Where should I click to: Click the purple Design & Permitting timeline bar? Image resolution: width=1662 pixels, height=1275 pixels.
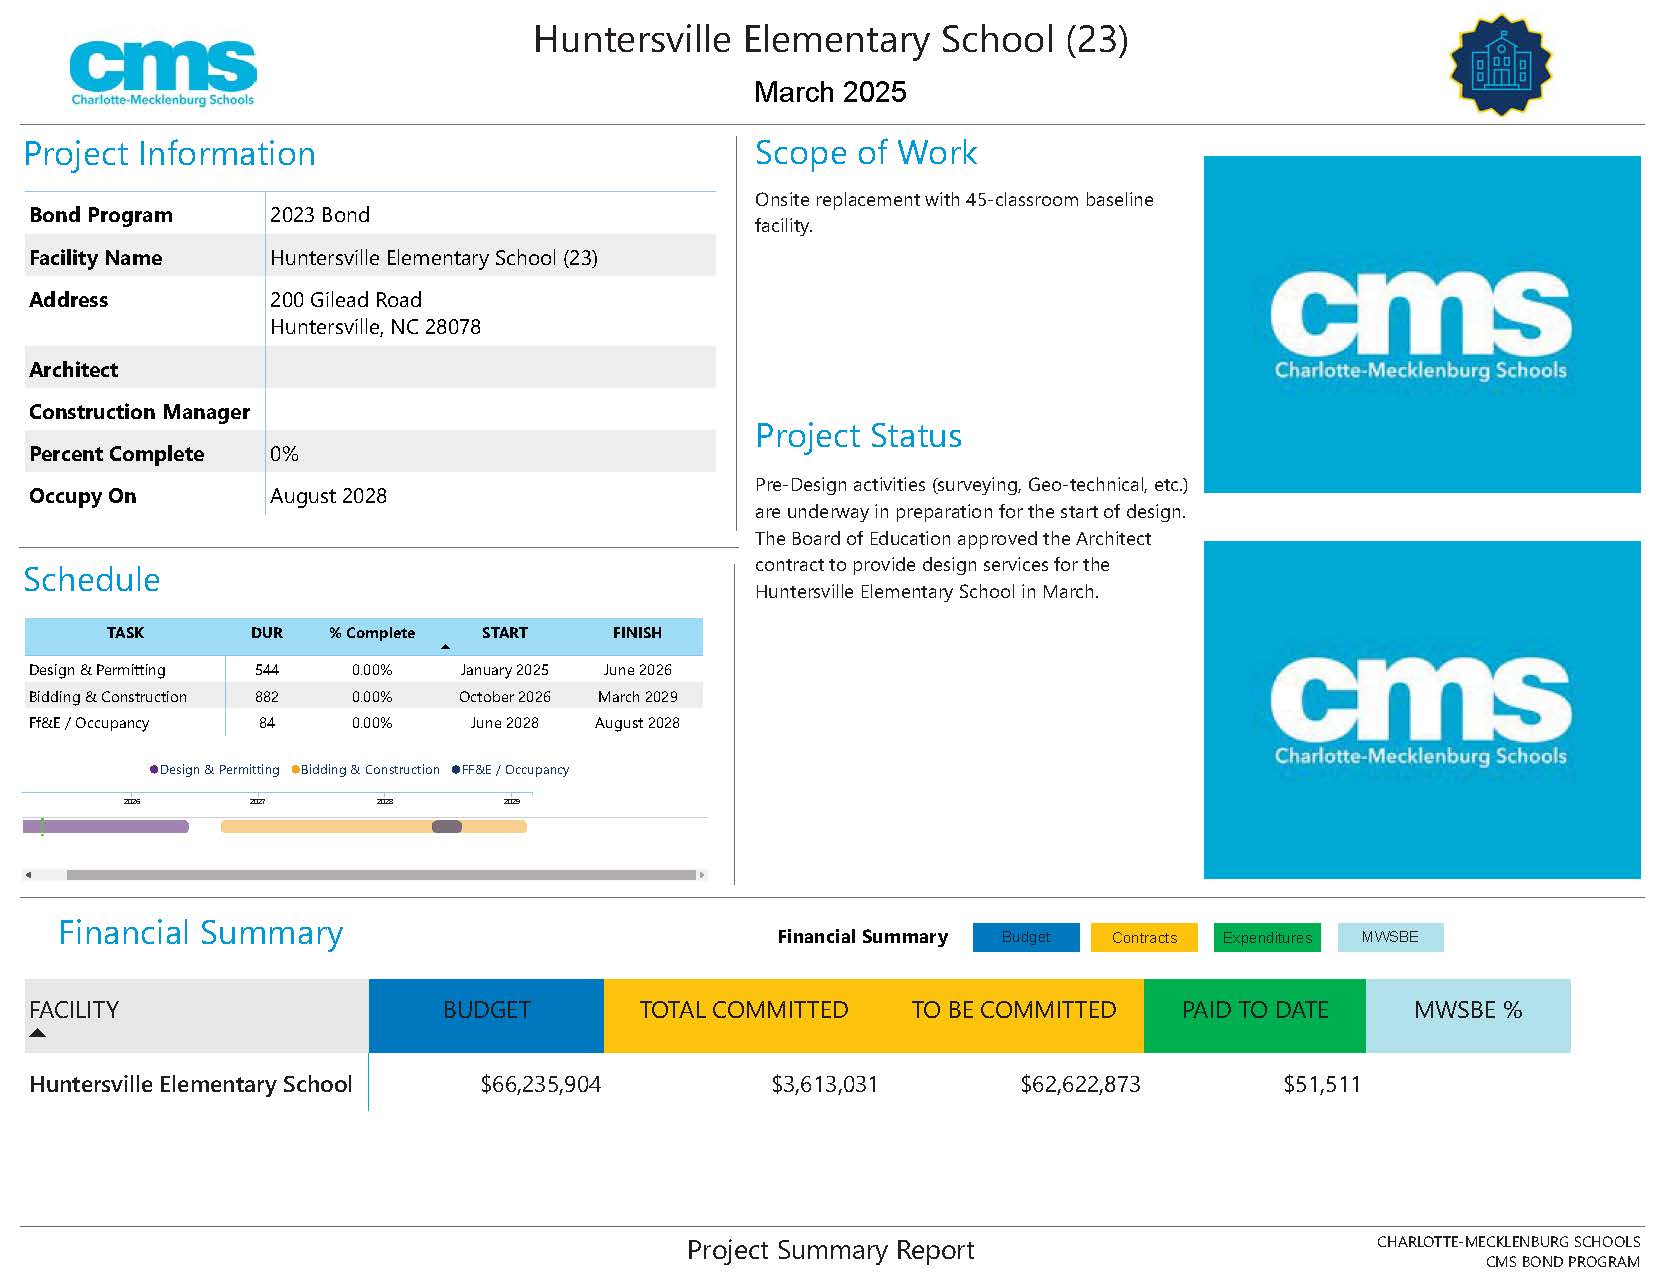[106, 826]
